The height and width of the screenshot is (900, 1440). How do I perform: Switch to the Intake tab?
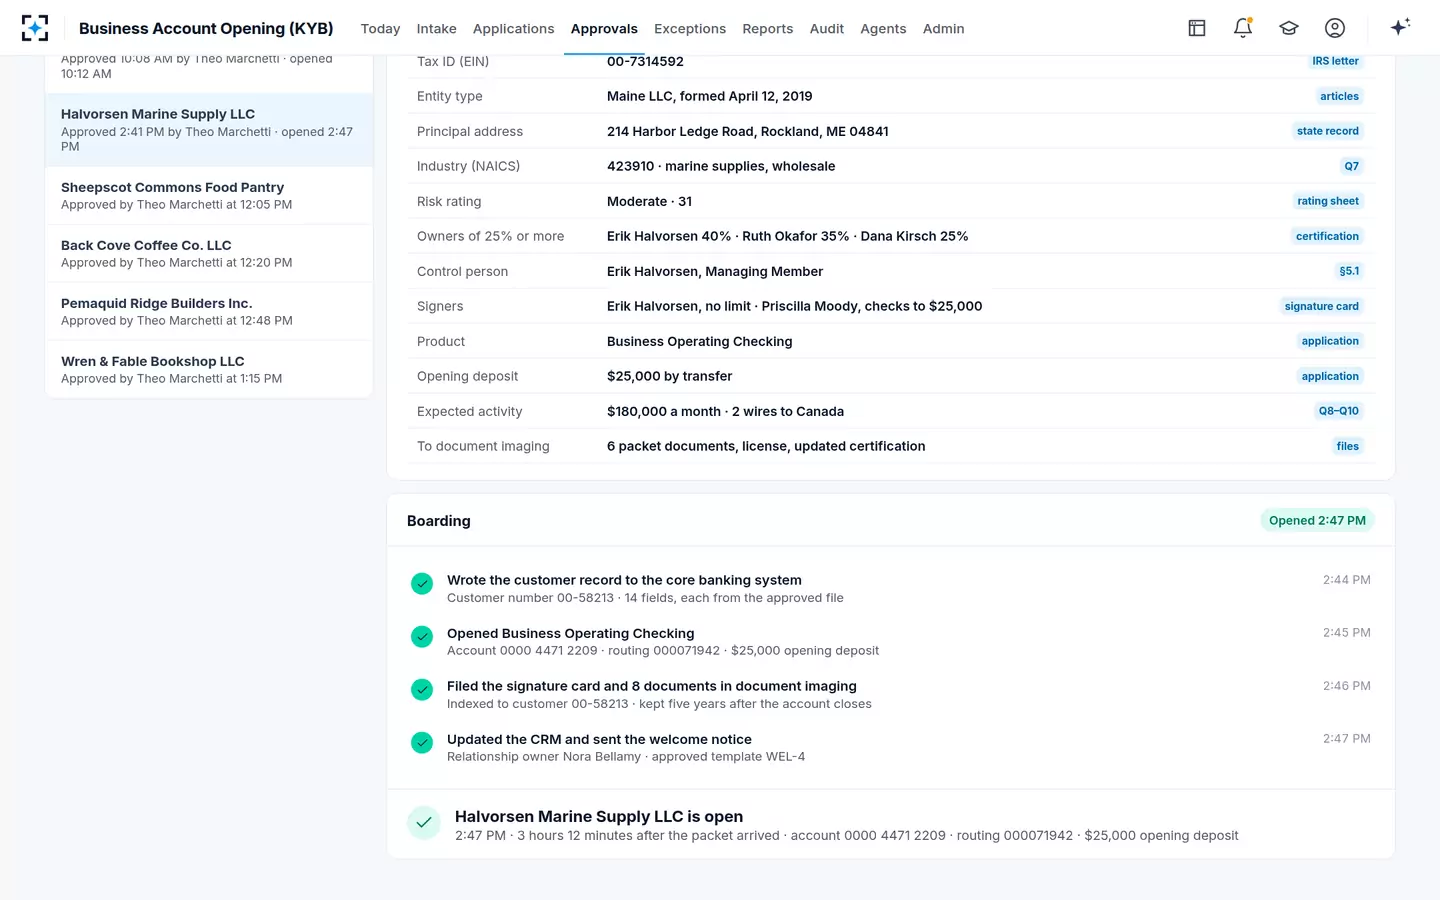[437, 29]
